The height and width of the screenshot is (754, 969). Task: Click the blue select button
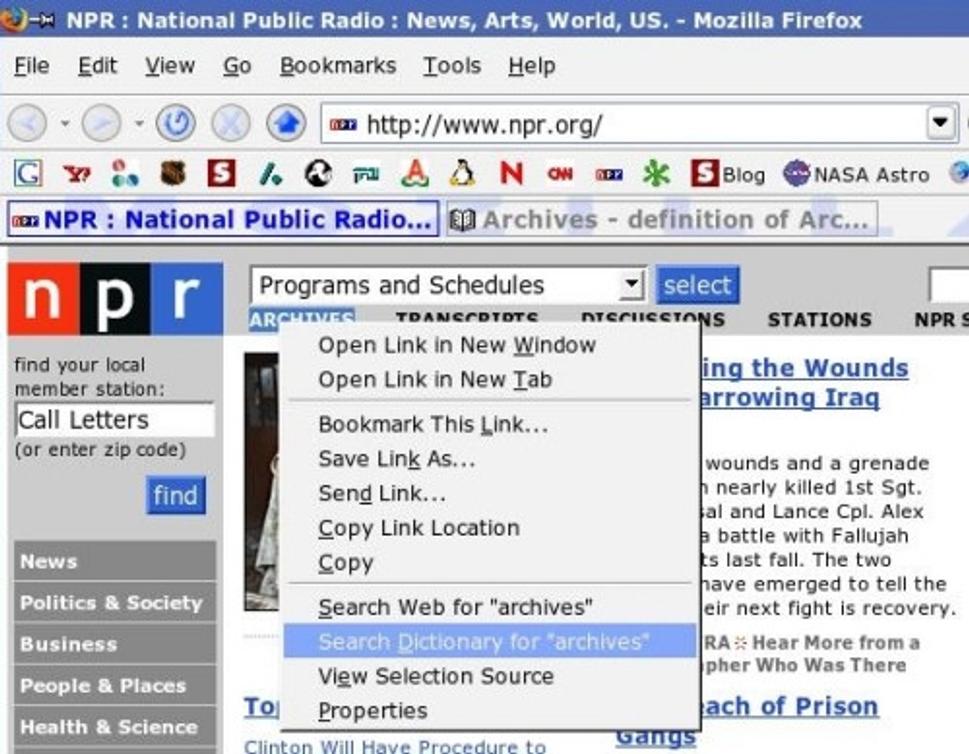698,286
